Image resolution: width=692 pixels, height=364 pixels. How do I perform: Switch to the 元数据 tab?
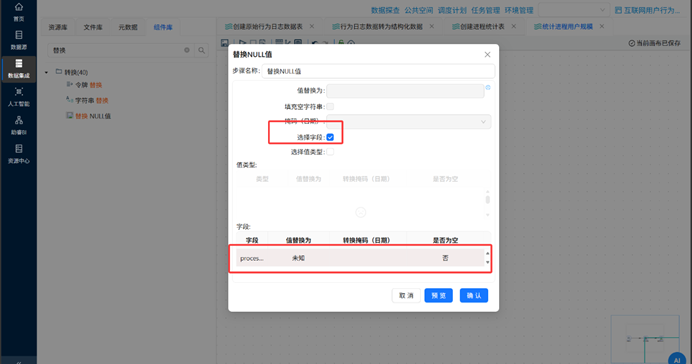[x=128, y=27]
